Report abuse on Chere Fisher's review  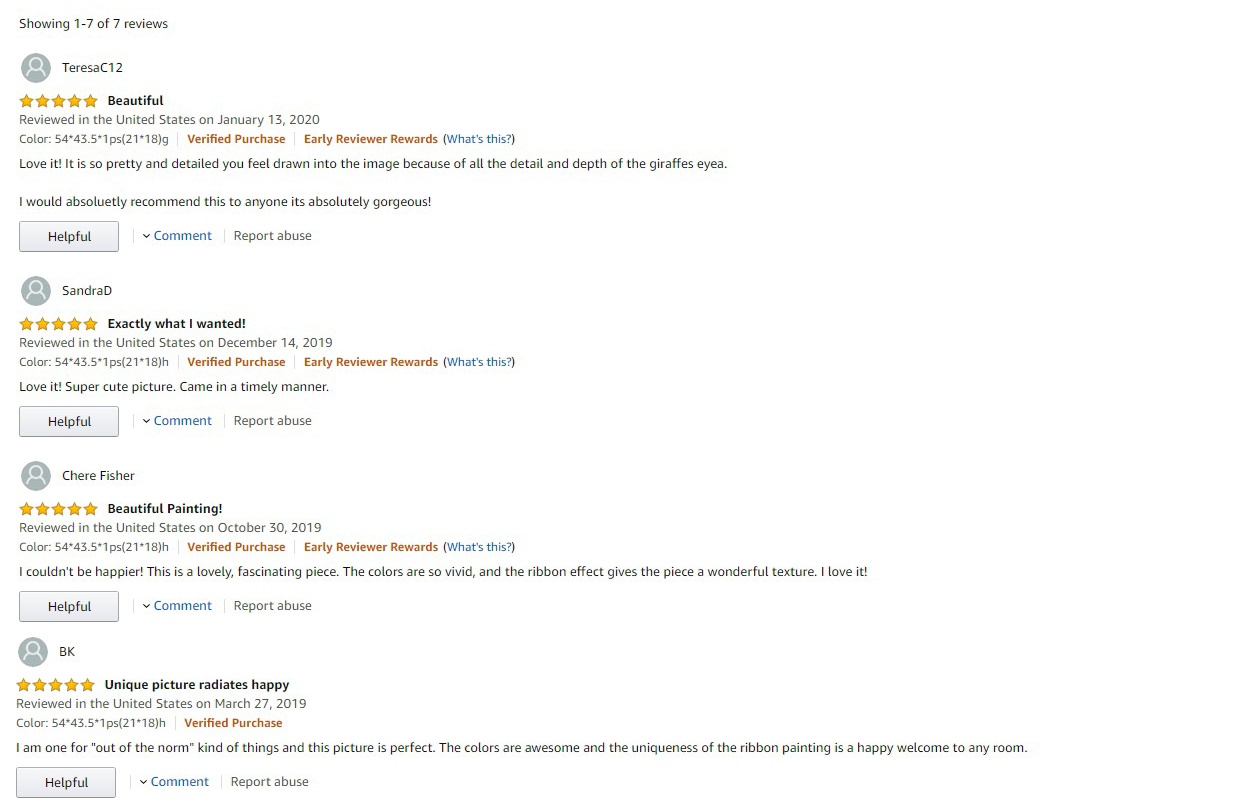pyautogui.click(x=273, y=606)
